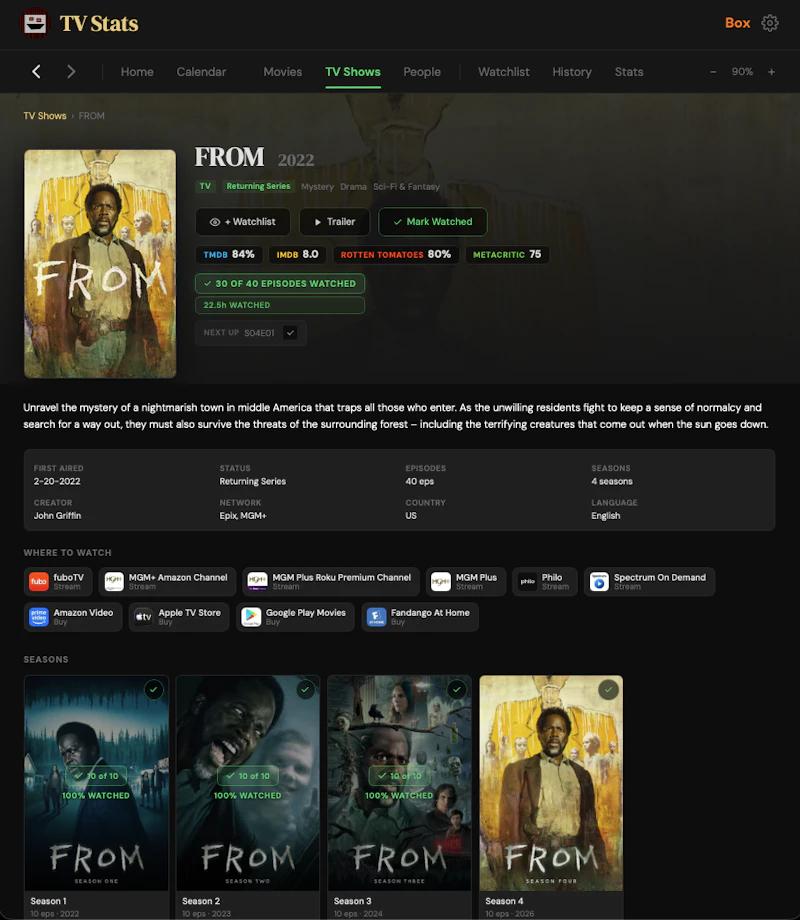Screen dimensions: 800x920
Task: Click first aired date 2-20-2022
Action: click(57, 481)
